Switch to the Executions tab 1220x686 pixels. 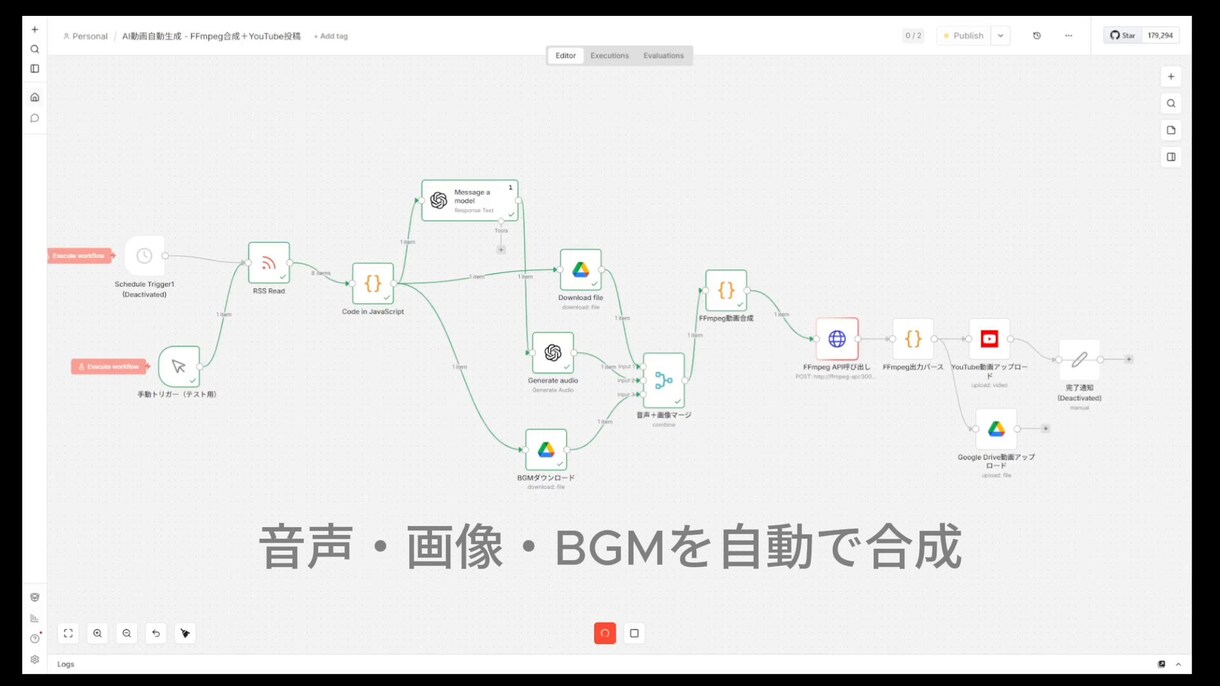pos(609,56)
